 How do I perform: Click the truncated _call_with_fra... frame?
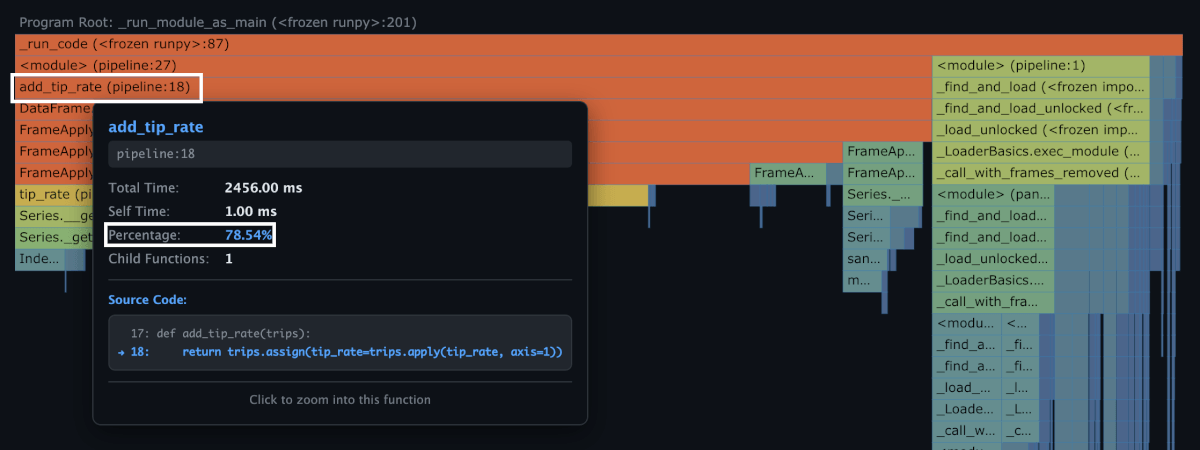tap(993, 303)
